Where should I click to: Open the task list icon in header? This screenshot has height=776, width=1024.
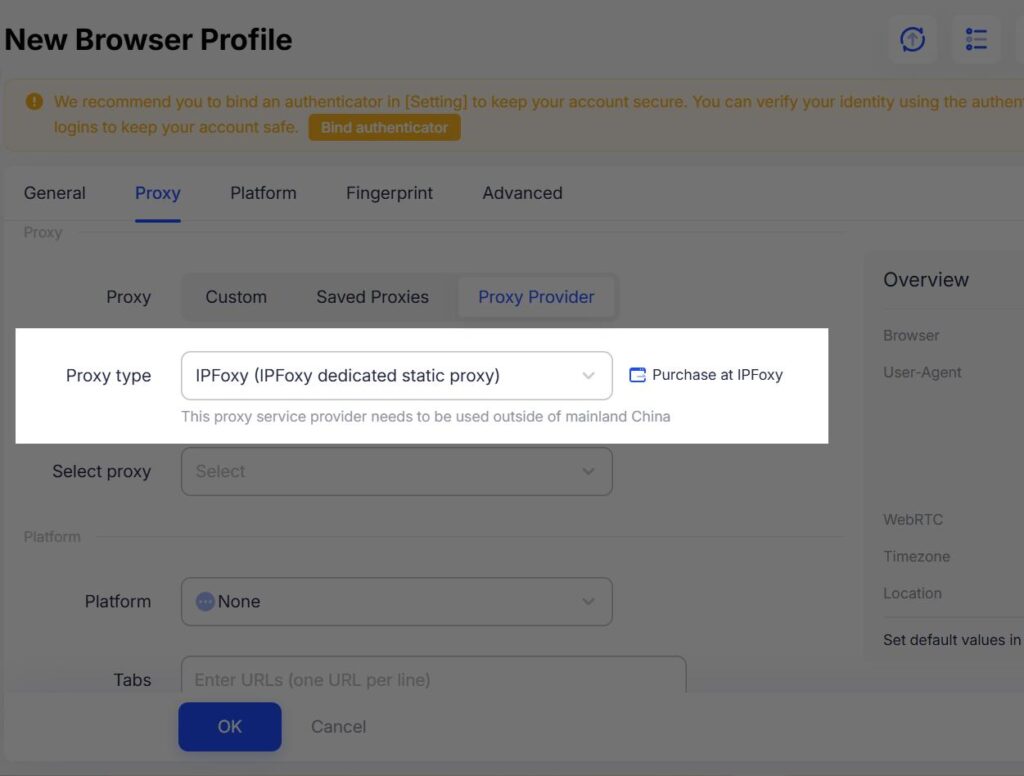(976, 40)
